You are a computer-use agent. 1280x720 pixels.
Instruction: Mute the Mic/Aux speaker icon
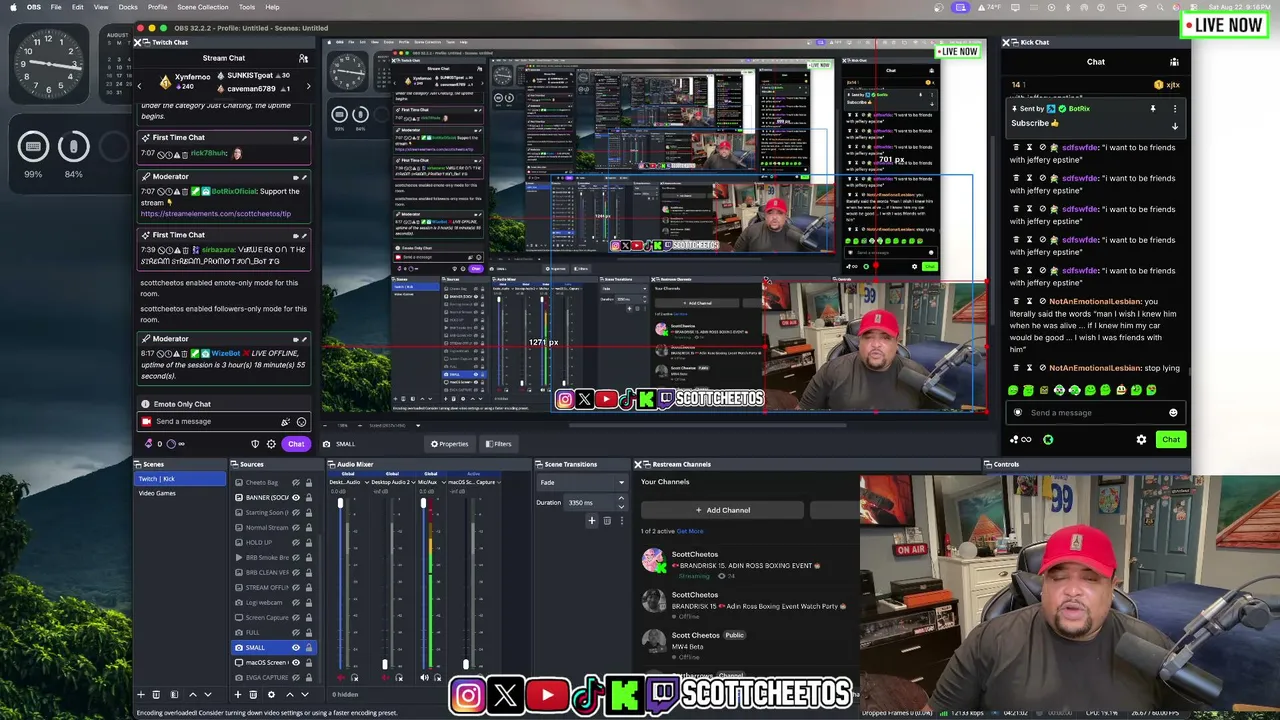(424, 677)
